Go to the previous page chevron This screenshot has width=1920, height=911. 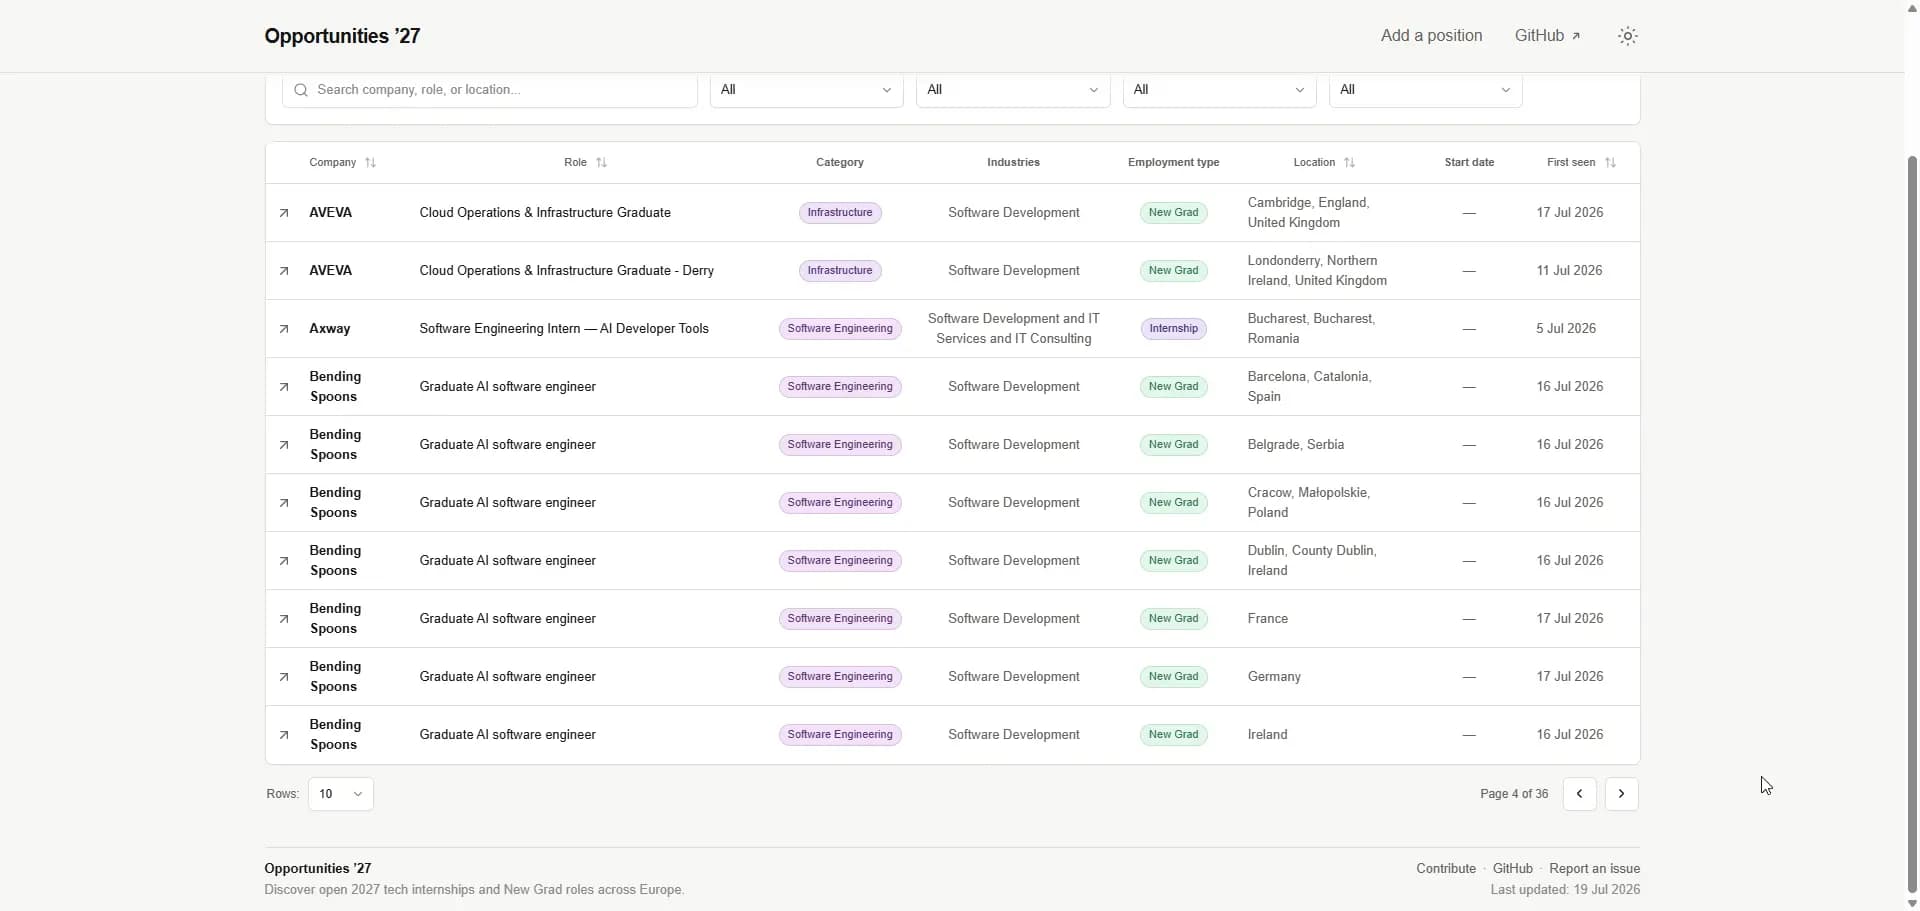pos(1580,794)
